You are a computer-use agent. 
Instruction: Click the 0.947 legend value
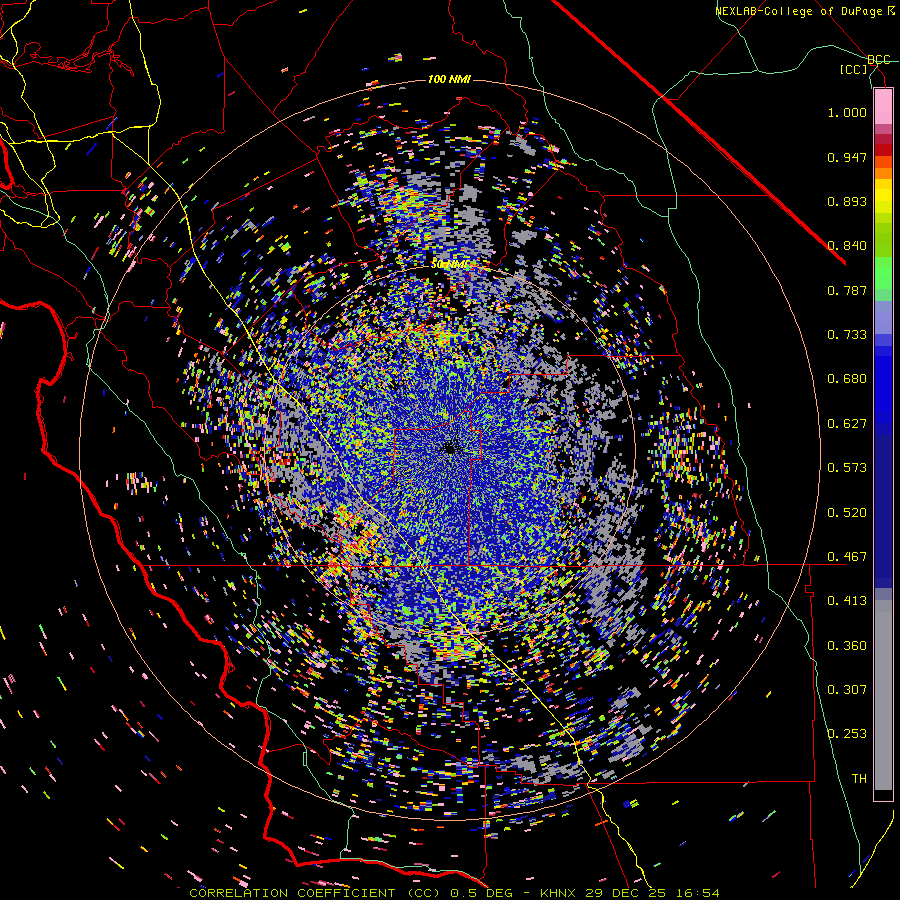(847, 157)
